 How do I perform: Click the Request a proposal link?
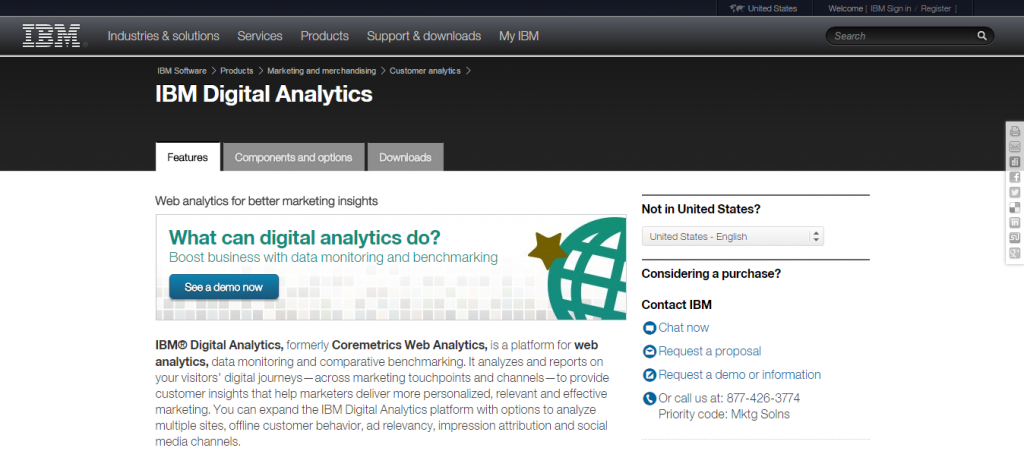(709, 351)
